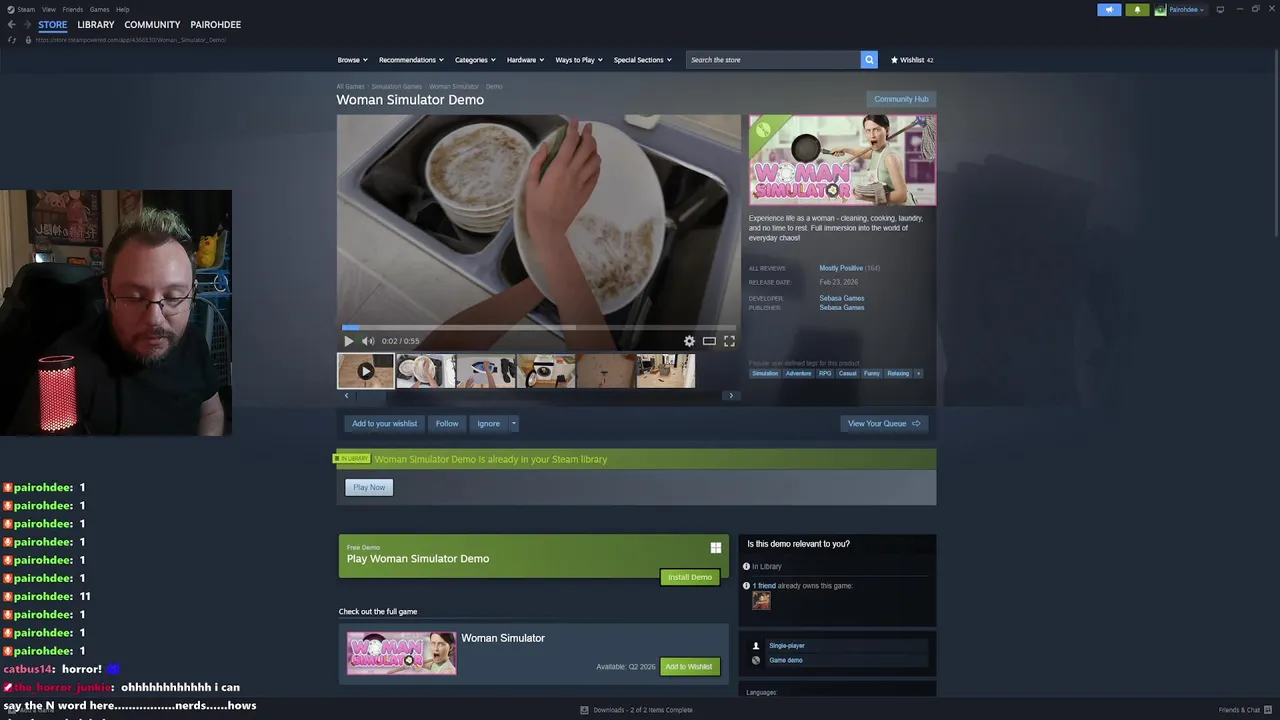
Task: Select the STORE tab
Action: 53,24
